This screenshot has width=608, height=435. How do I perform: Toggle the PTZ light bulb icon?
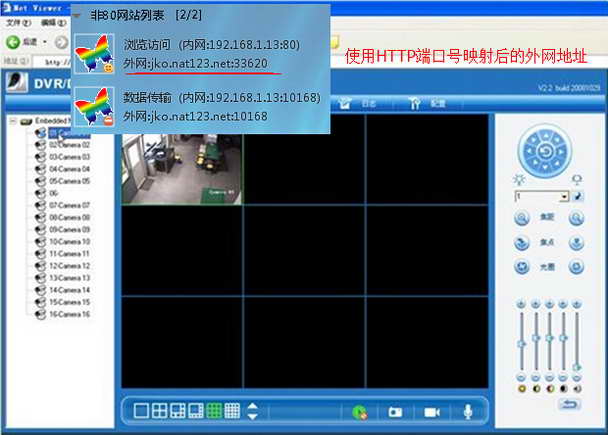click(518, 178)
